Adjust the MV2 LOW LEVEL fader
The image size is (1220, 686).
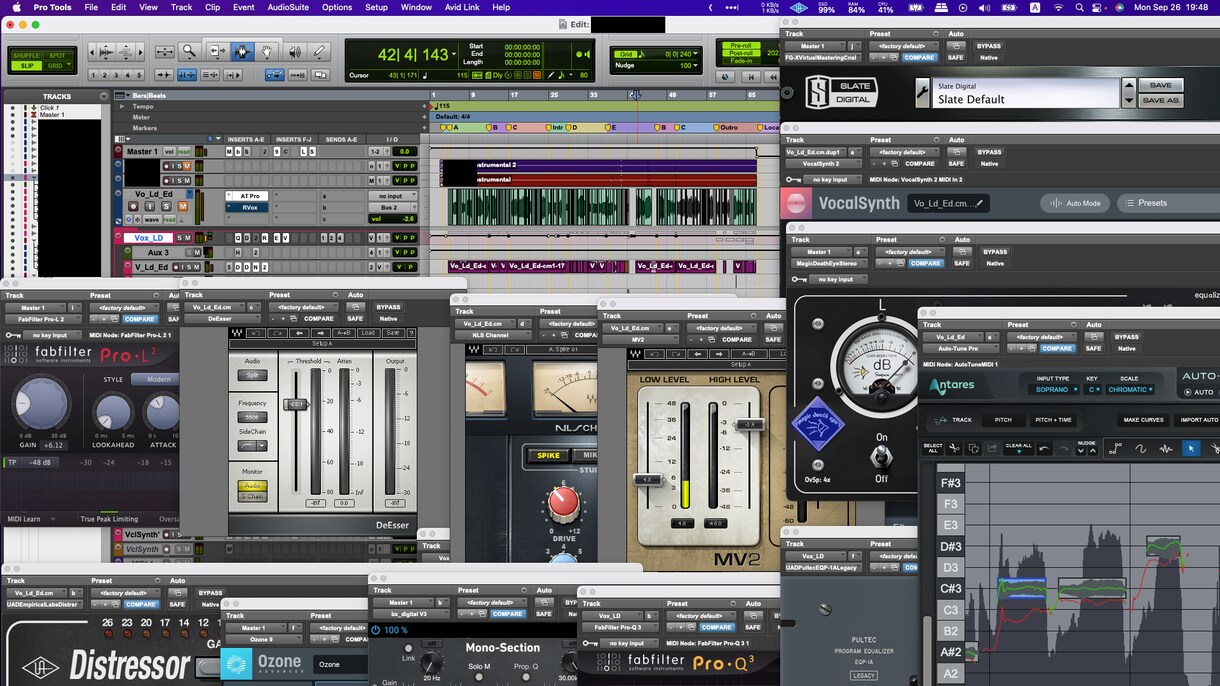click(648, 480)
